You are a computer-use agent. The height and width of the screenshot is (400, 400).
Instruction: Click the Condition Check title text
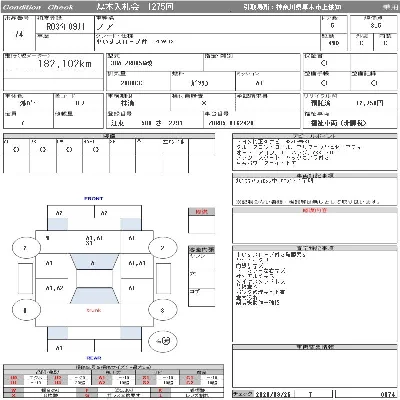pyautogui.click(x=37, y=7)
